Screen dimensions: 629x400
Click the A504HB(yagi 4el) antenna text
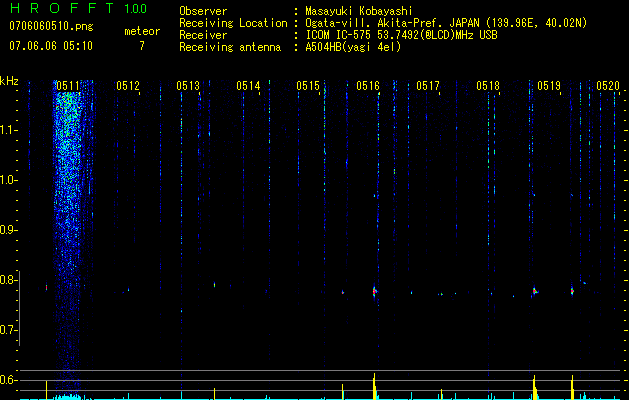pos(353,47)
